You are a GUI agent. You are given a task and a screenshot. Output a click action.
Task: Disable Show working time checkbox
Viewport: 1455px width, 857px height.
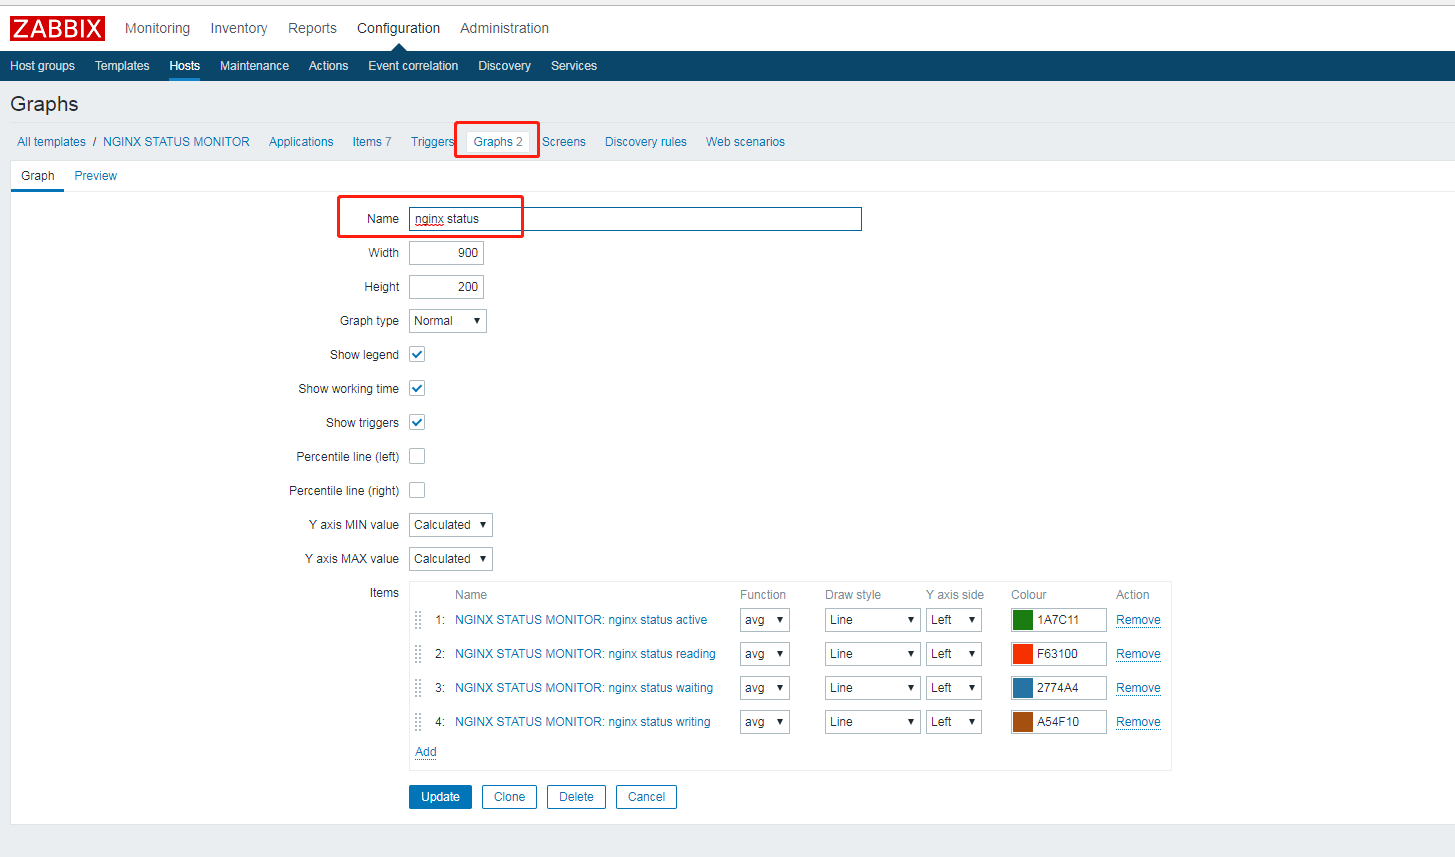[417, 388]
